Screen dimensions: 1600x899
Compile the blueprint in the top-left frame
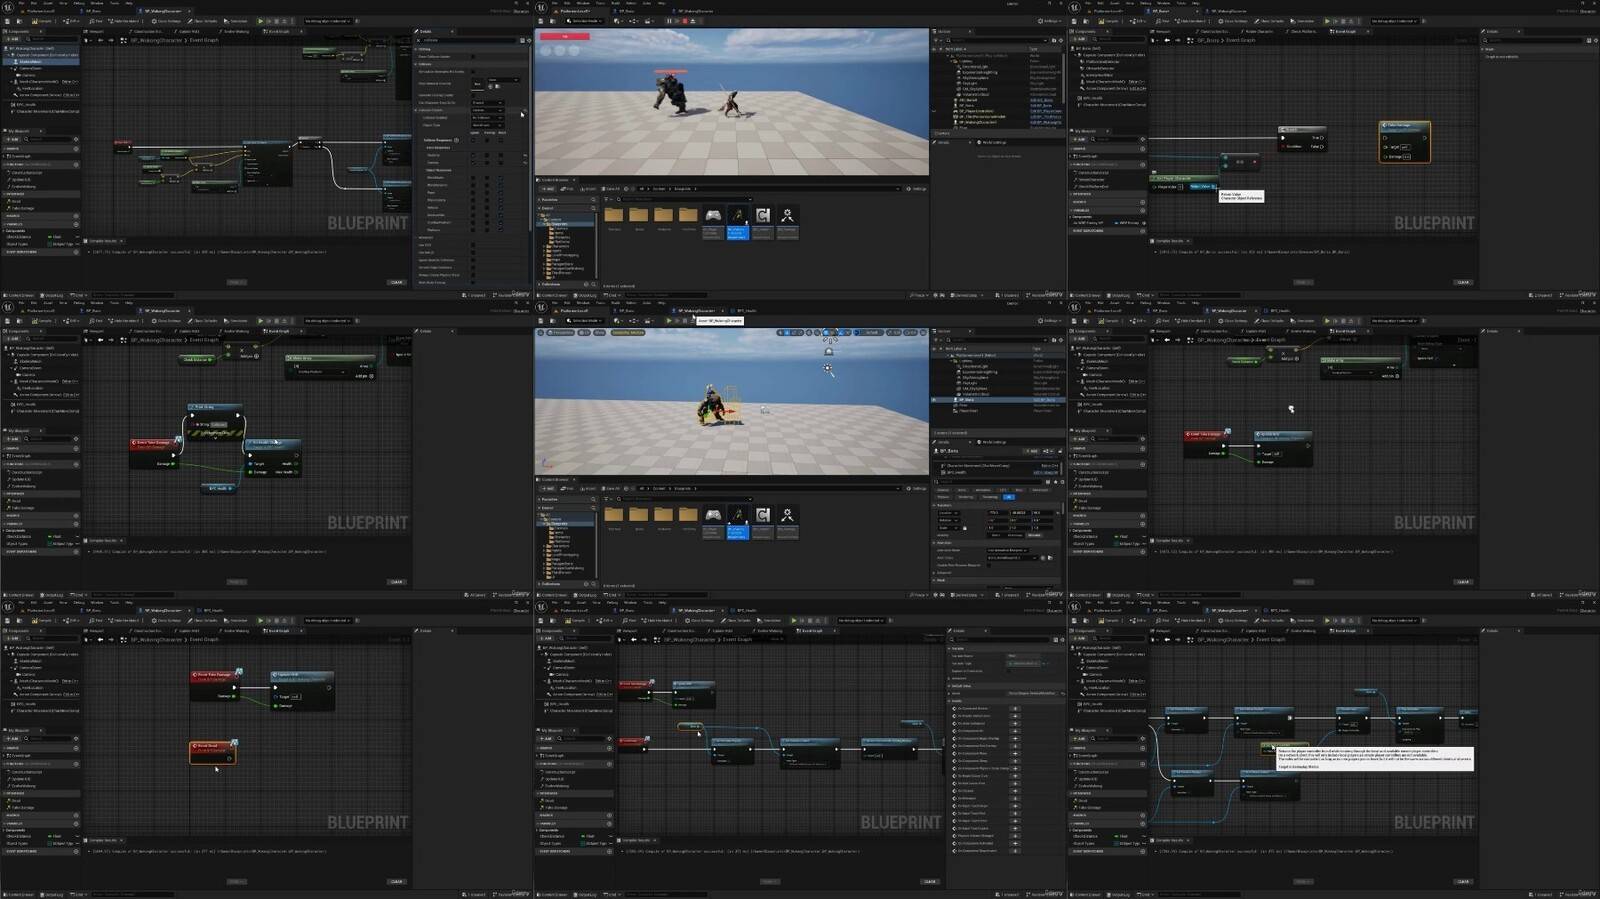tap(42, 21)
